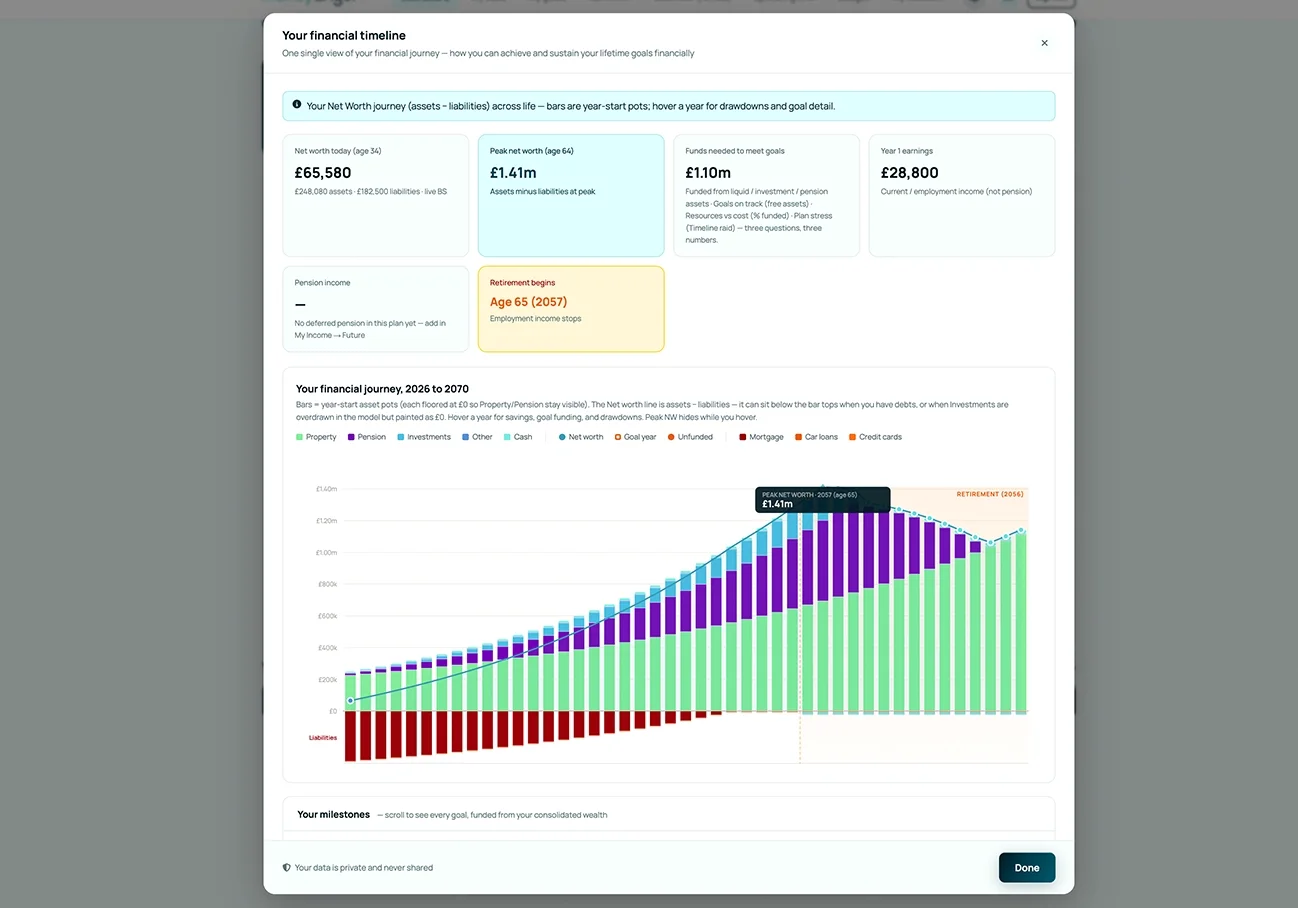Image resolution: width=1298 pixels, height=908 pixels.
Task: Click the first net worth line point
Action: (350, 700)
